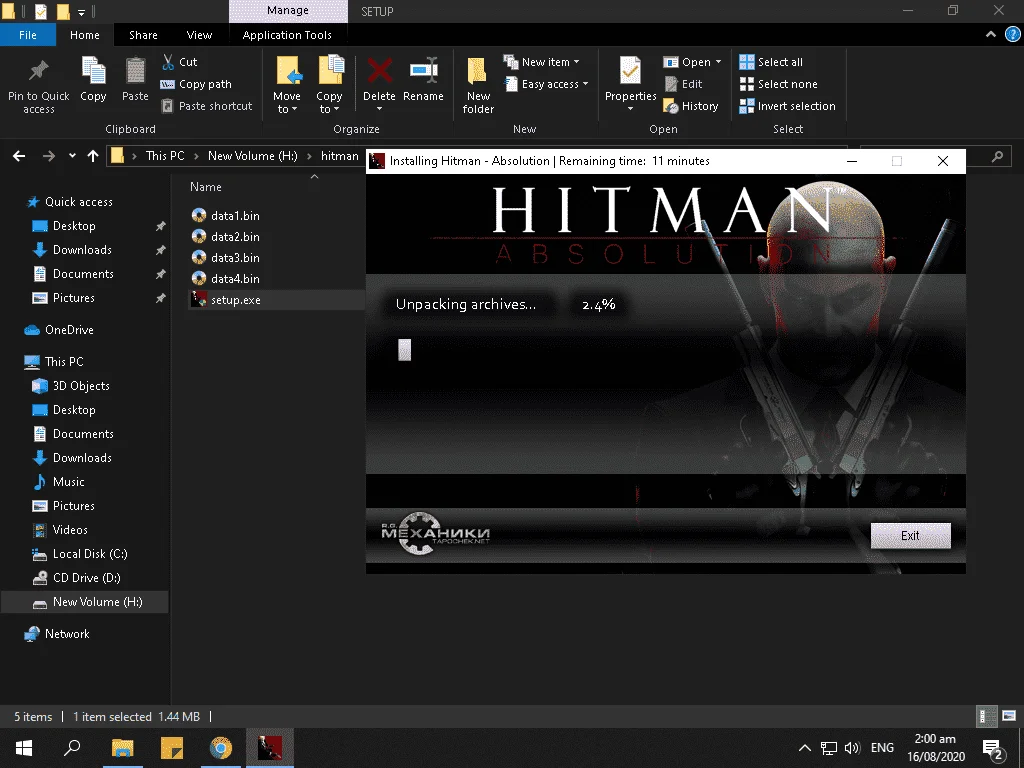
Task: Click Paste shortcut in ribbon
Action: (x=206, y=106)
